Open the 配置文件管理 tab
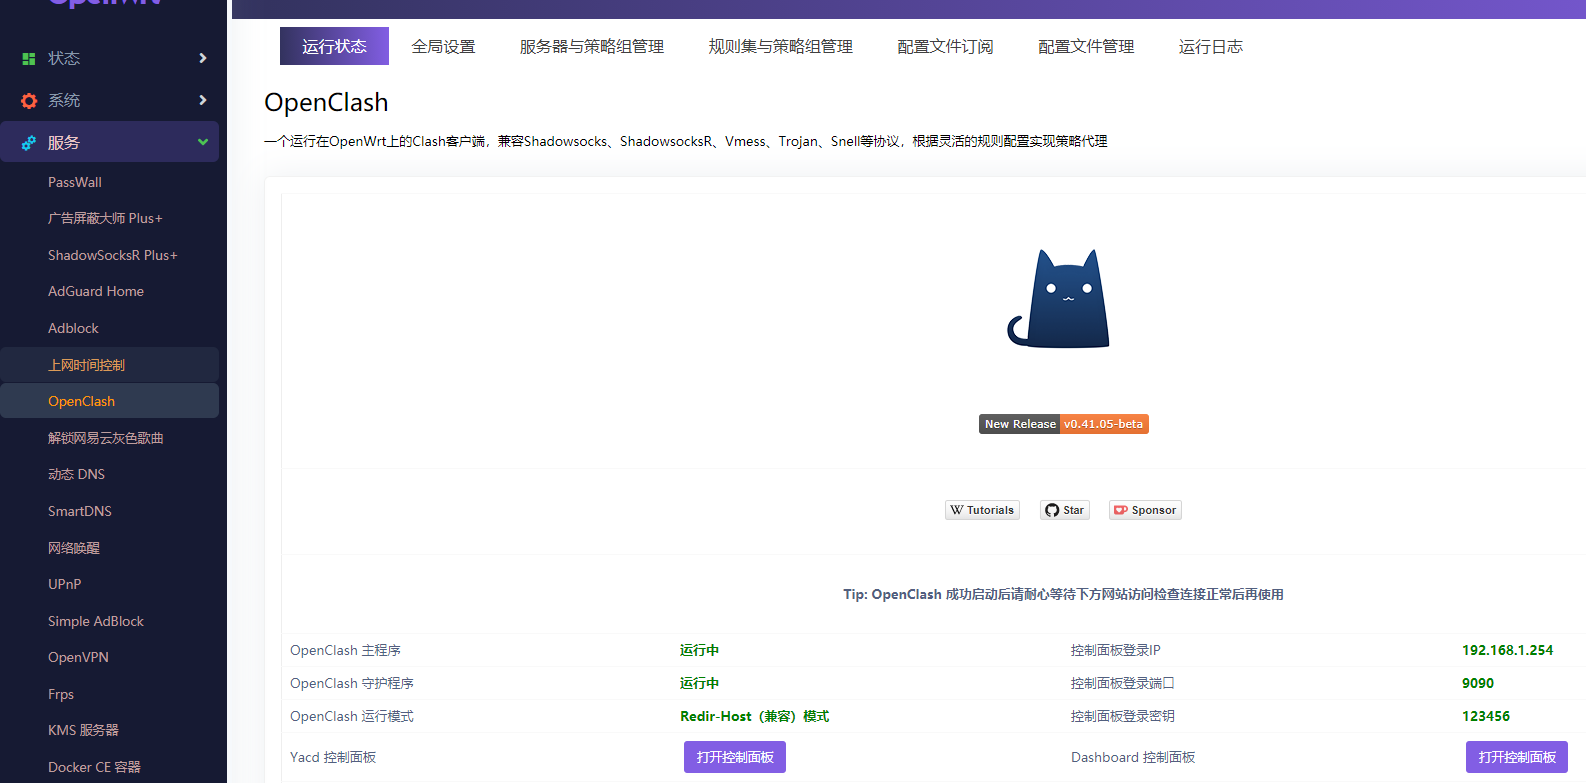This screenshot has height=783, width=1586. pyautogui.click(x=1086, y=46)
